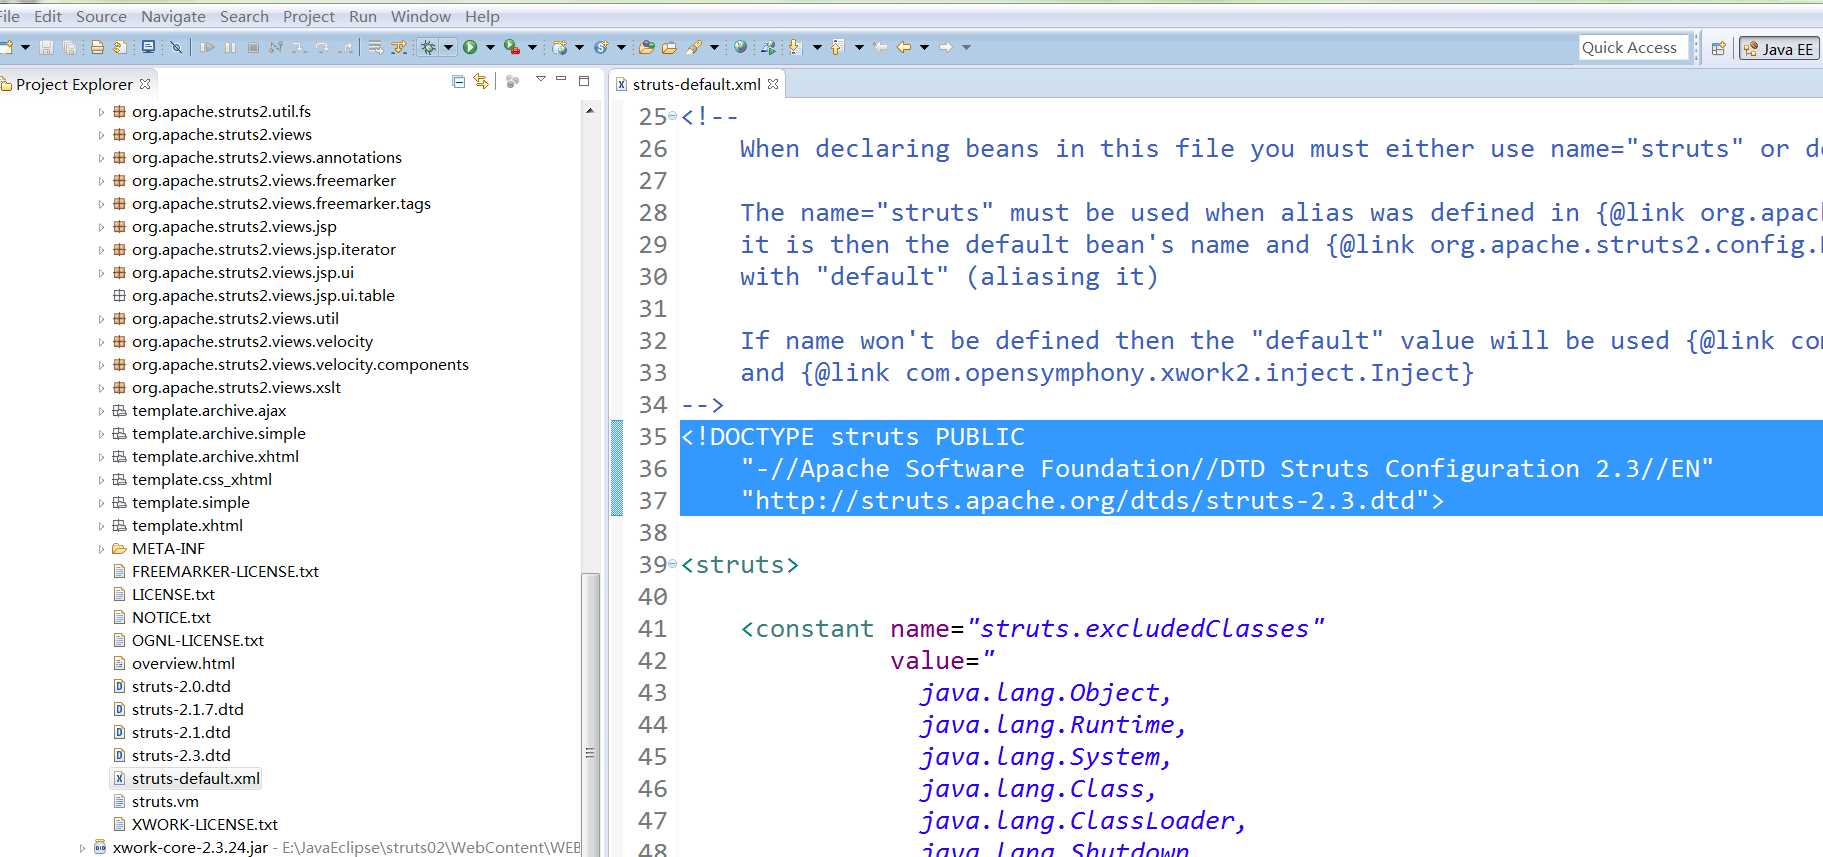Click the 'struts.excludedClasses' attribute value
The width and height of the screenshot is (1823, 857).
[1146, 628]
